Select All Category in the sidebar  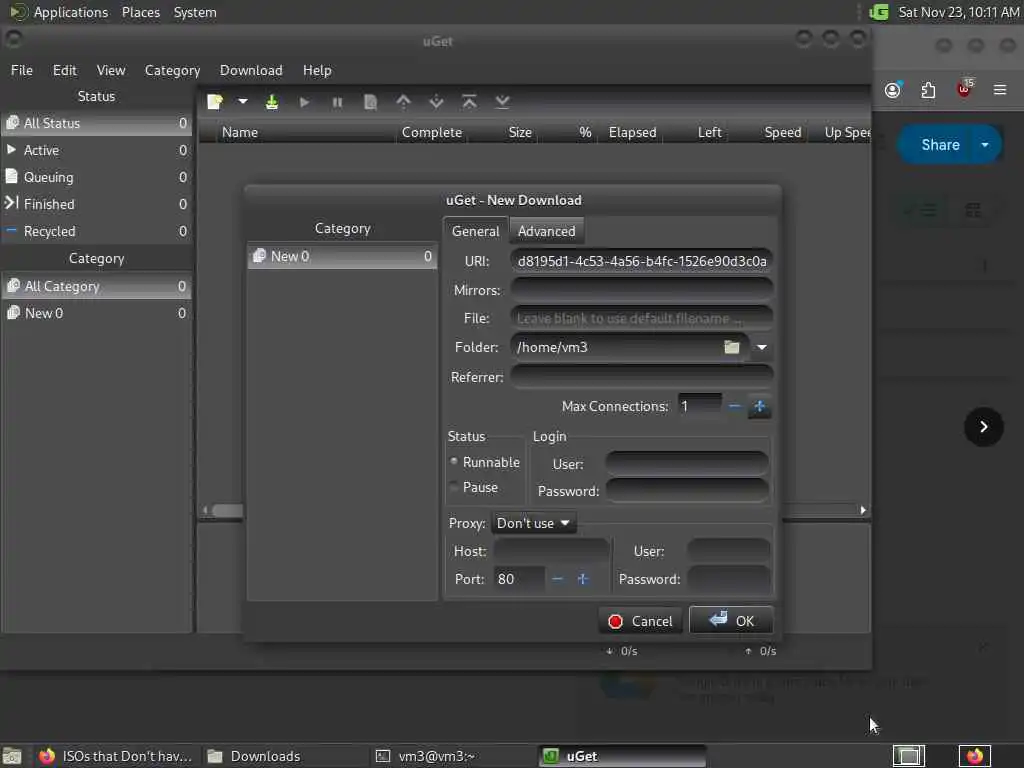[97, 286]
